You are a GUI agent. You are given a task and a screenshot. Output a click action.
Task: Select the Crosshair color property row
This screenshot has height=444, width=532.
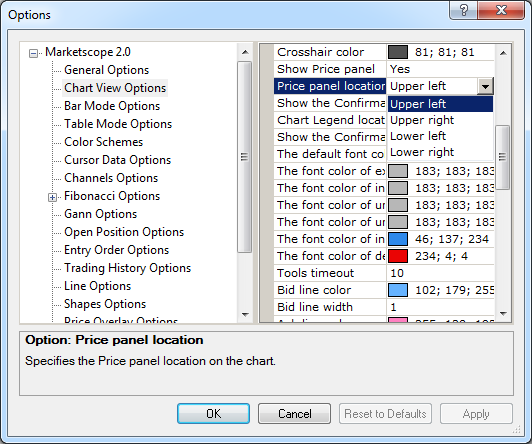384,52
